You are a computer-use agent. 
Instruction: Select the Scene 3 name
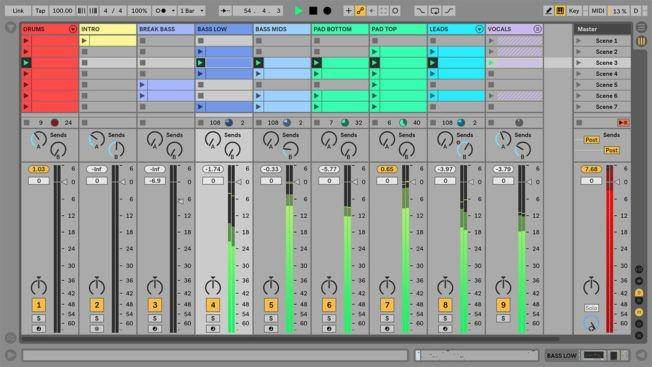click(606, 63)
